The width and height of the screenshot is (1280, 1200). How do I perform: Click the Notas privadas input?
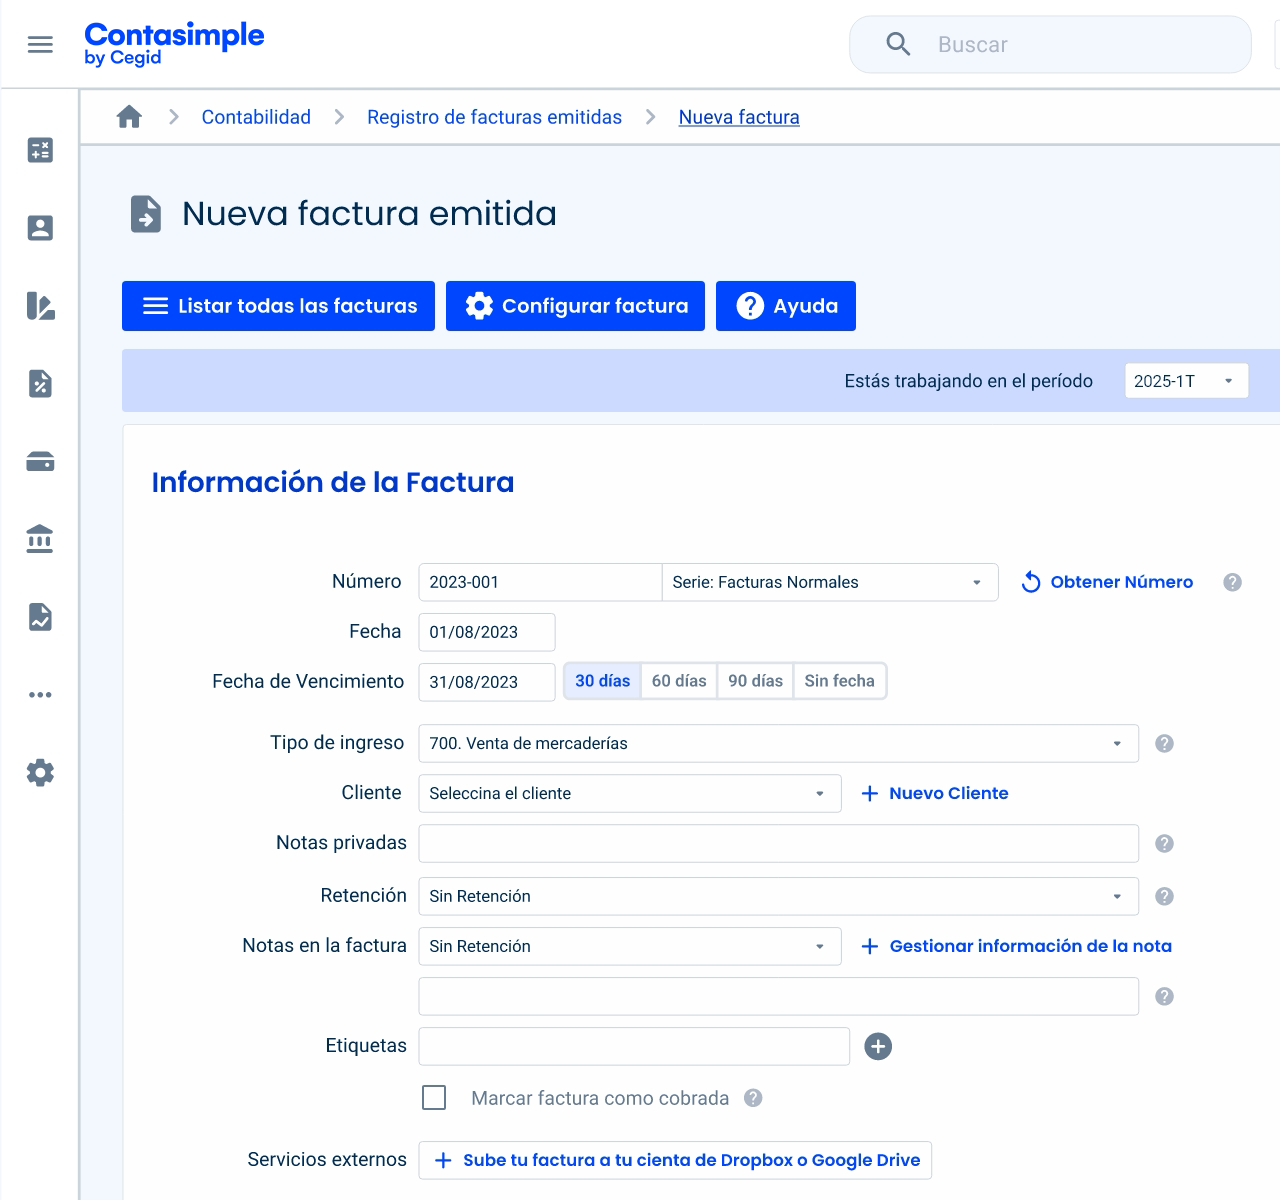[778, 843]
